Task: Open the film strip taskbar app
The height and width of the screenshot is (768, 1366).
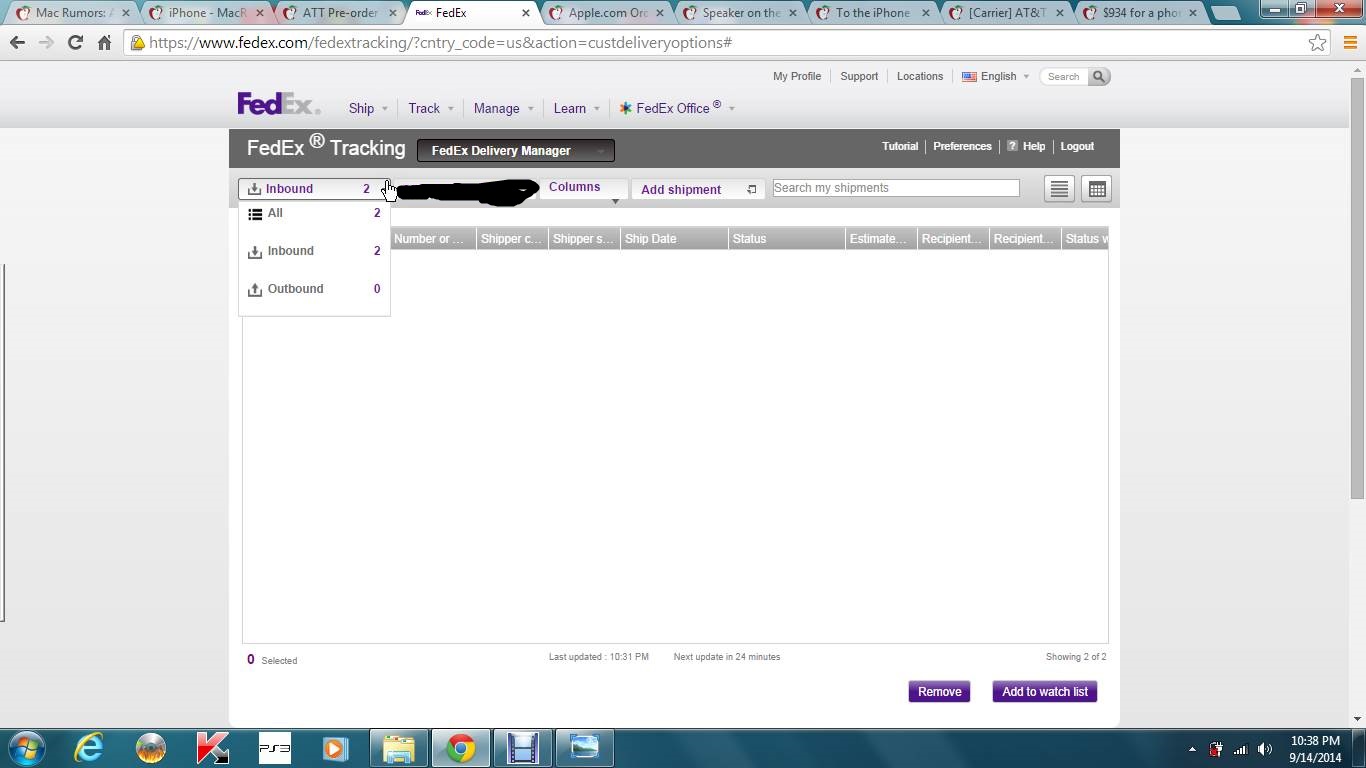Action: coord(522,748)
